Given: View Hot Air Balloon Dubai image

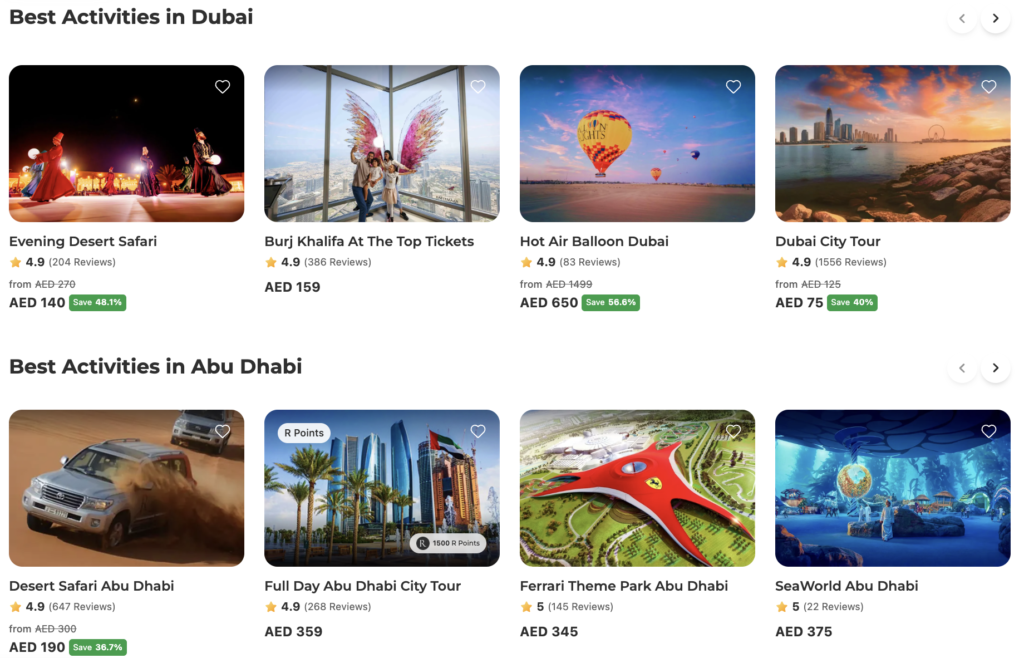Looking at the screenshot, I should pyautogui.click(x=637, y=144).
